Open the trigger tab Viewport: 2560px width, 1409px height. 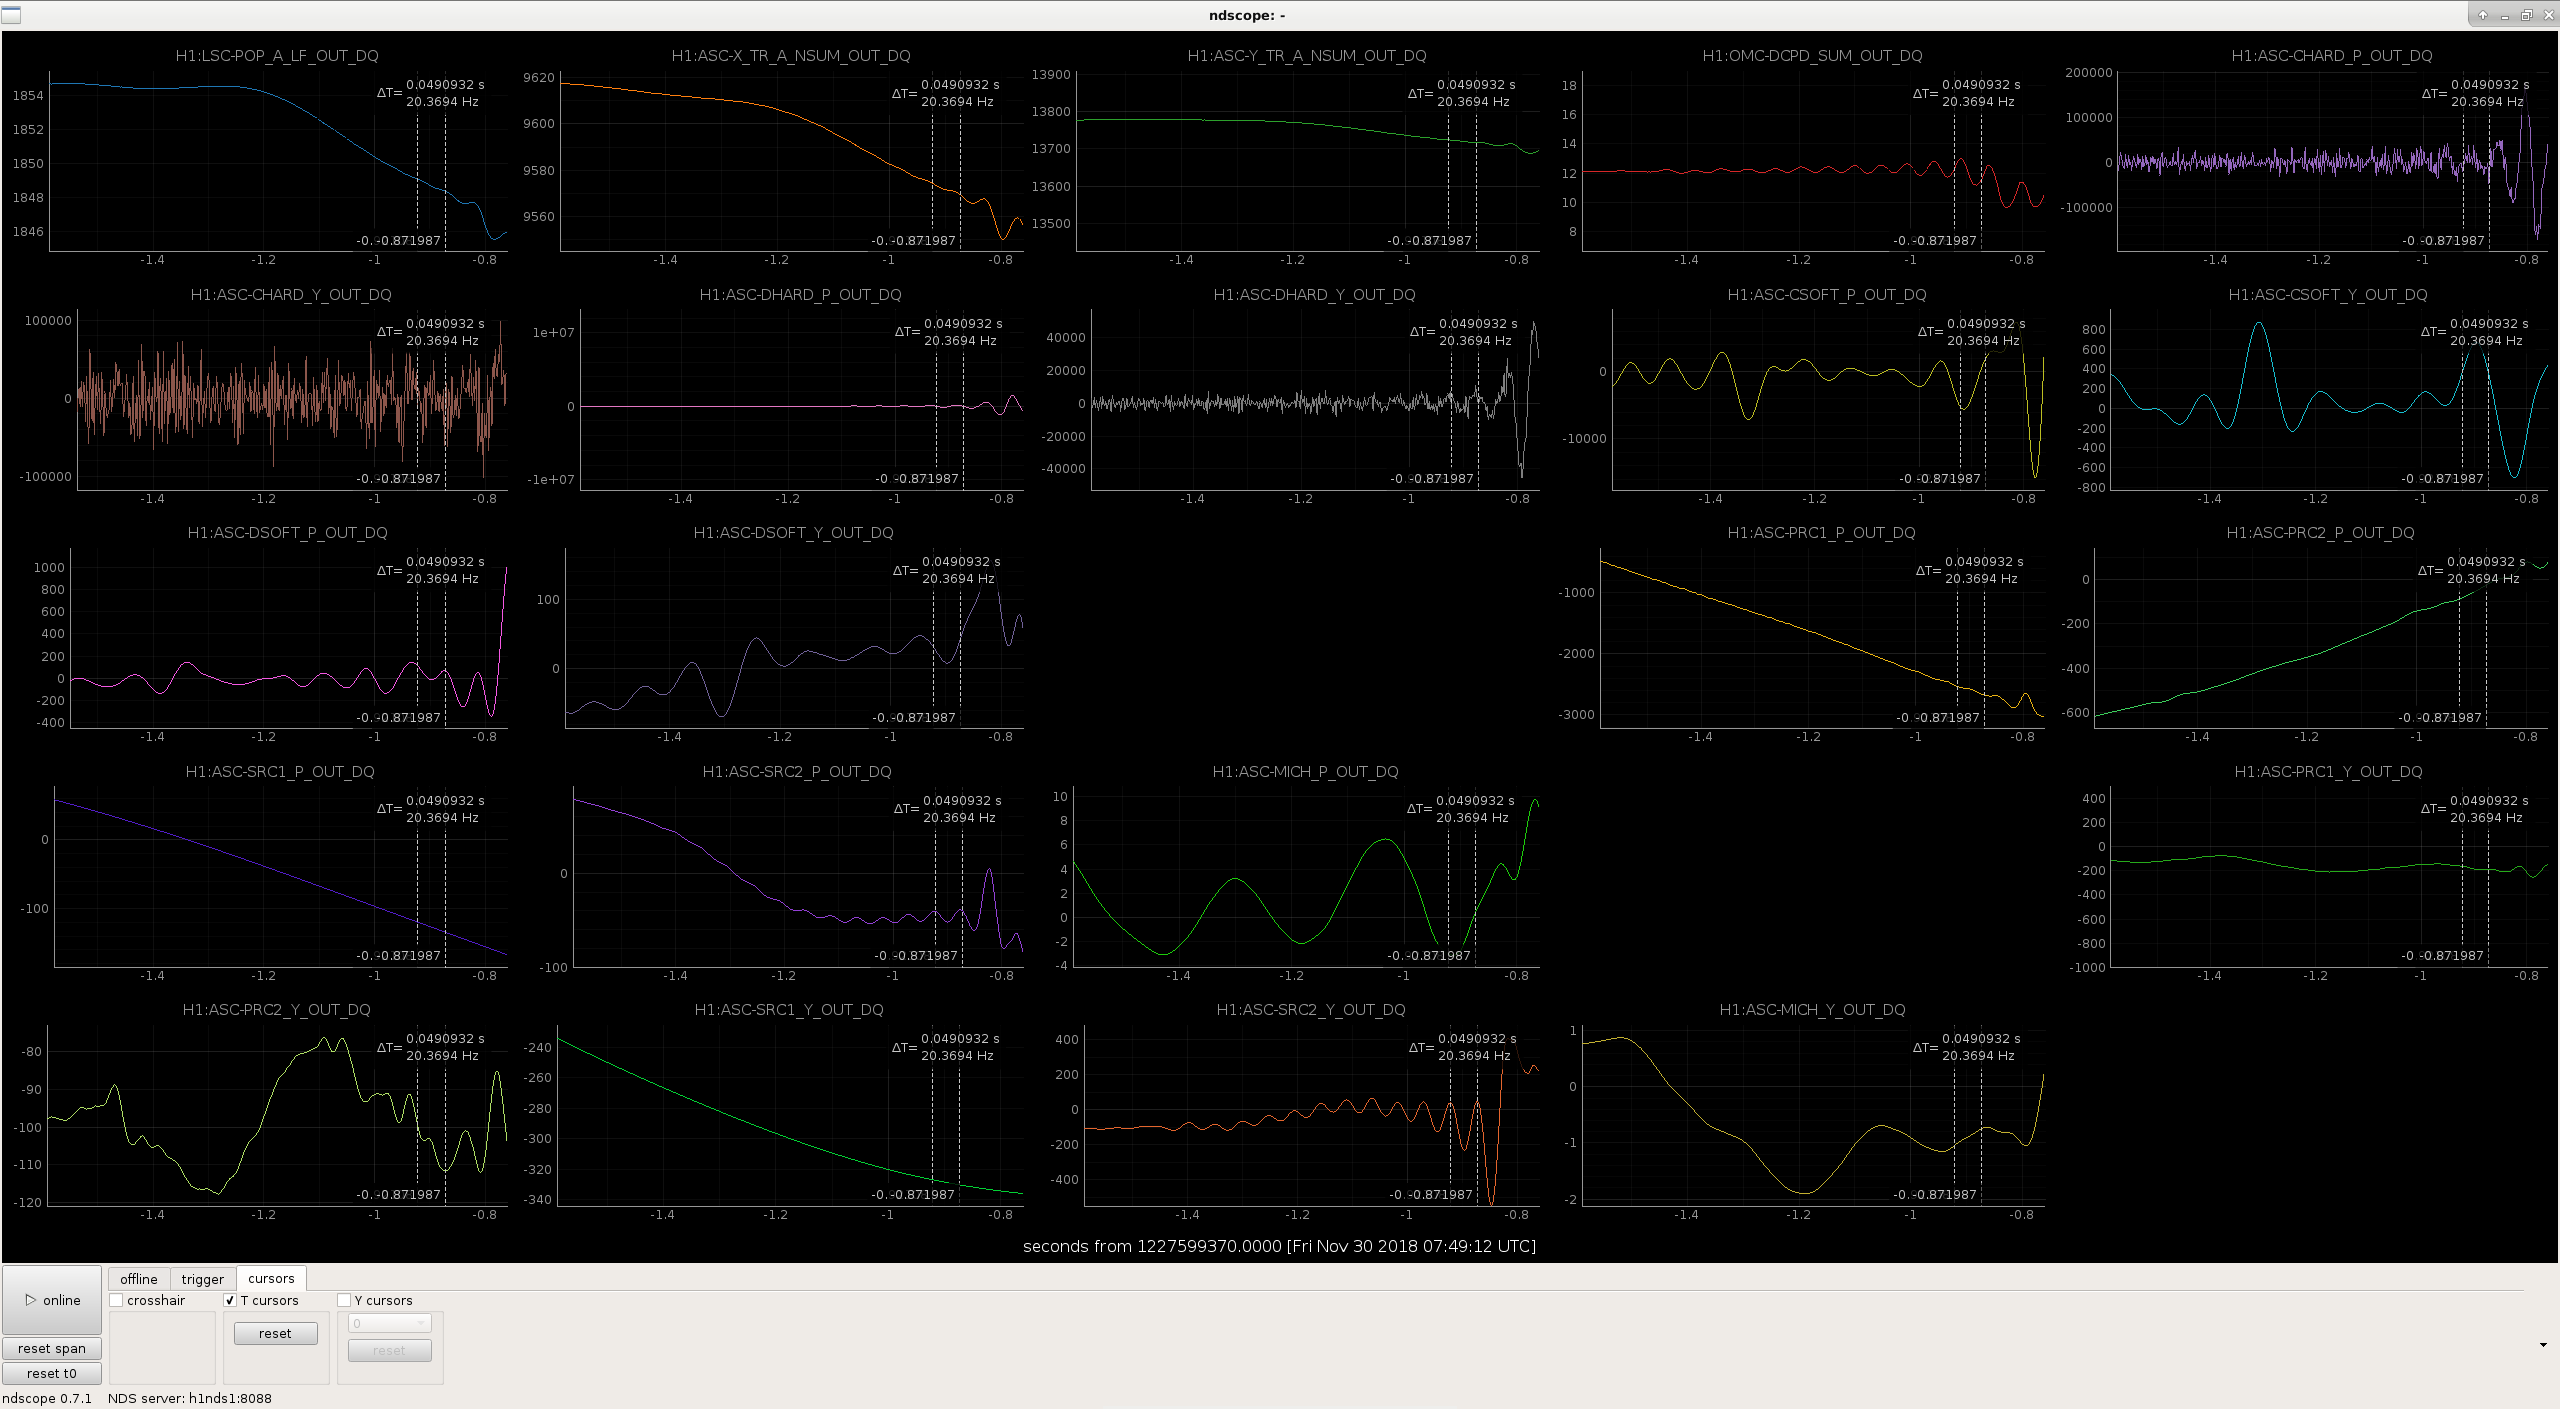coord(203,1279)
